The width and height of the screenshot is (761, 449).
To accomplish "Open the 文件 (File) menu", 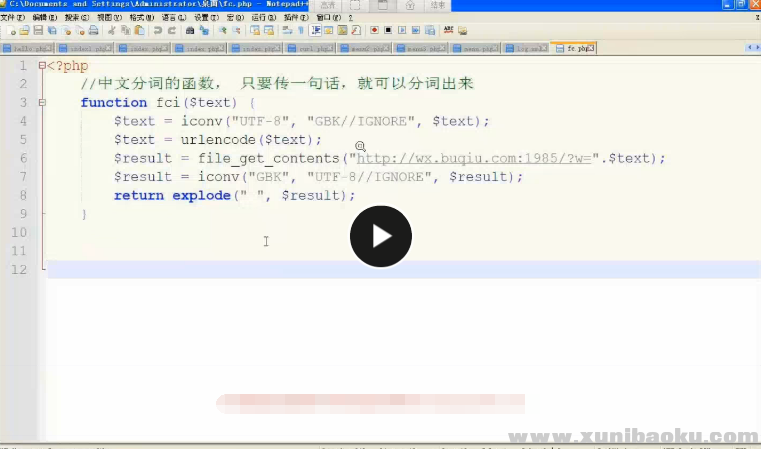I will (x=12, y=18).
